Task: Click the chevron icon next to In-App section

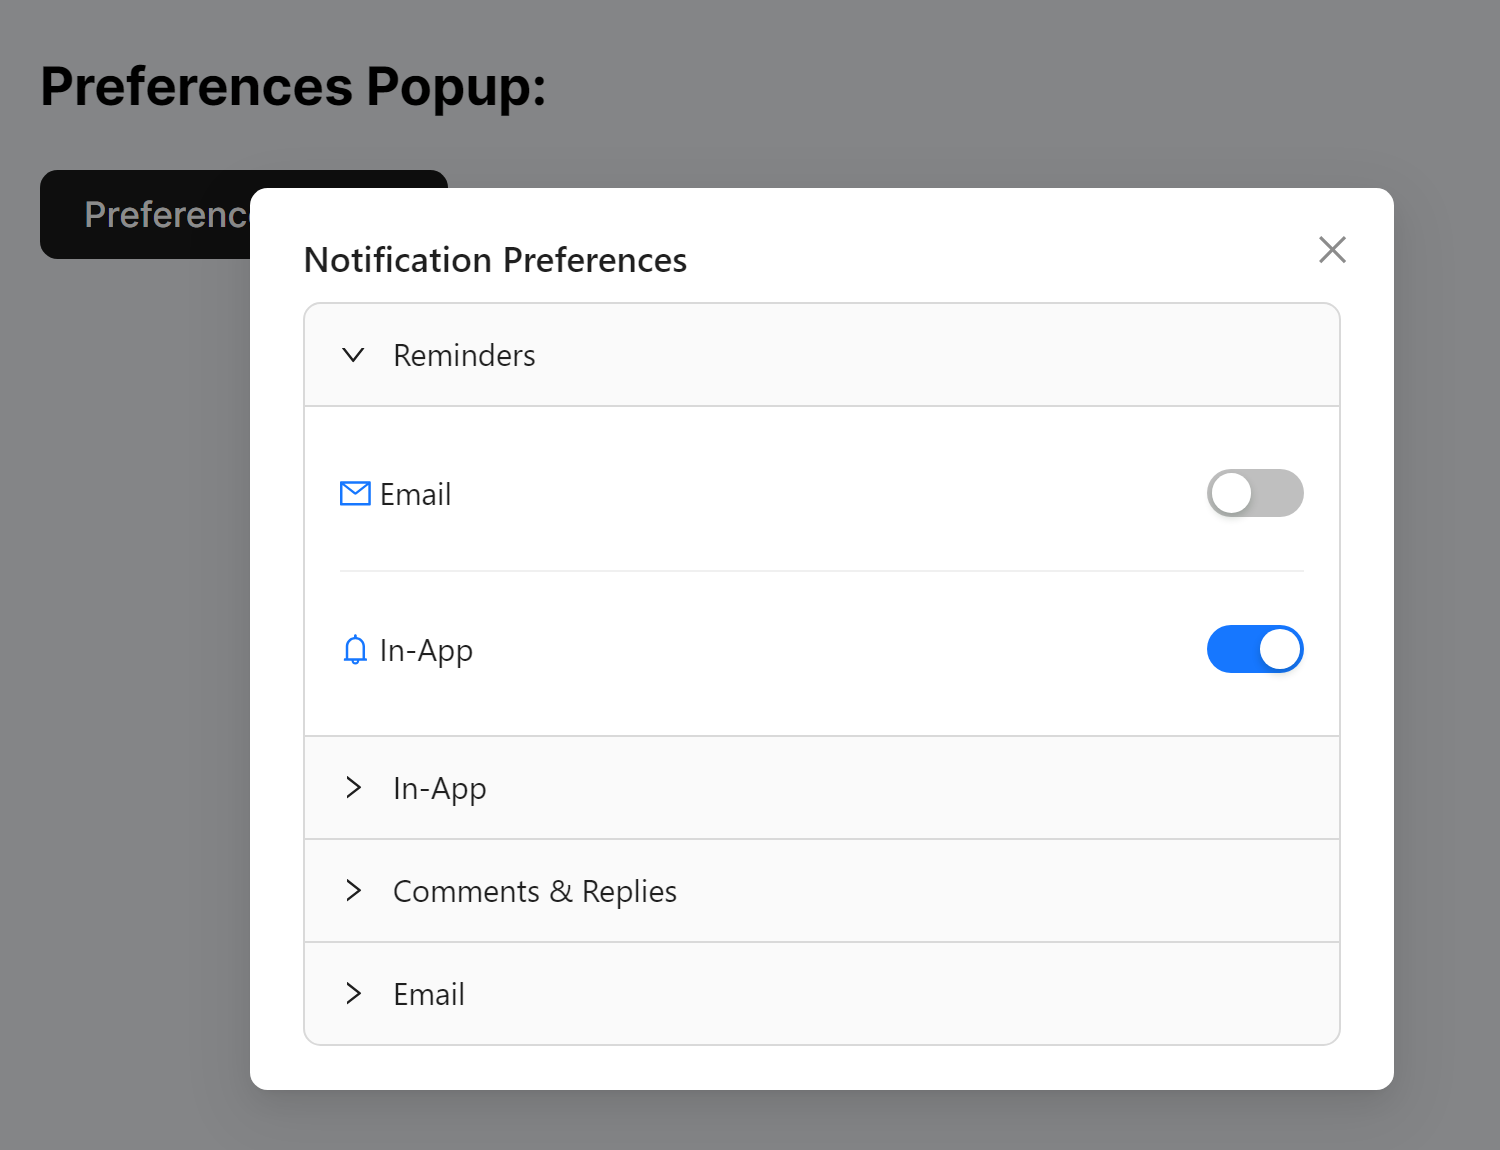Action: (354, 788)
